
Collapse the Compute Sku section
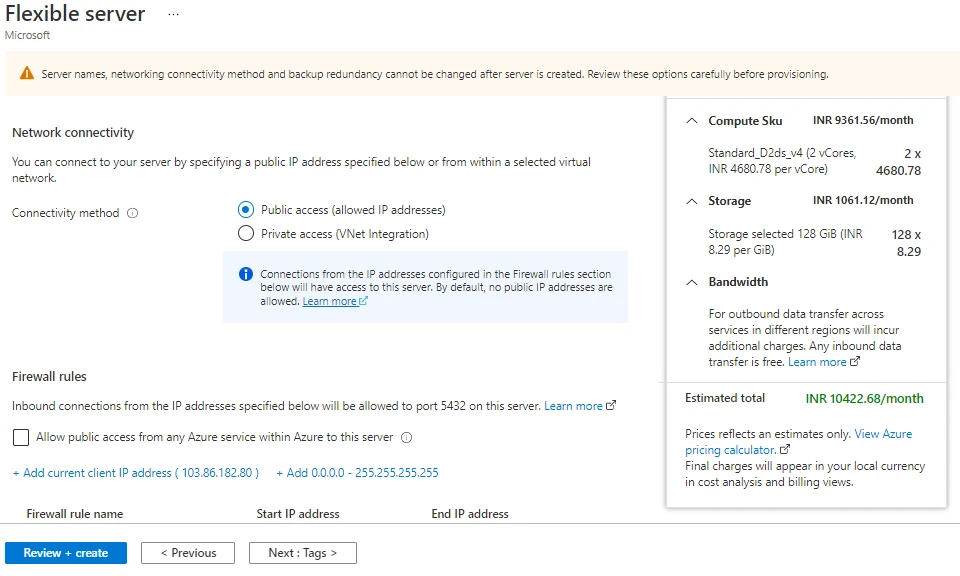coord(692,120)
